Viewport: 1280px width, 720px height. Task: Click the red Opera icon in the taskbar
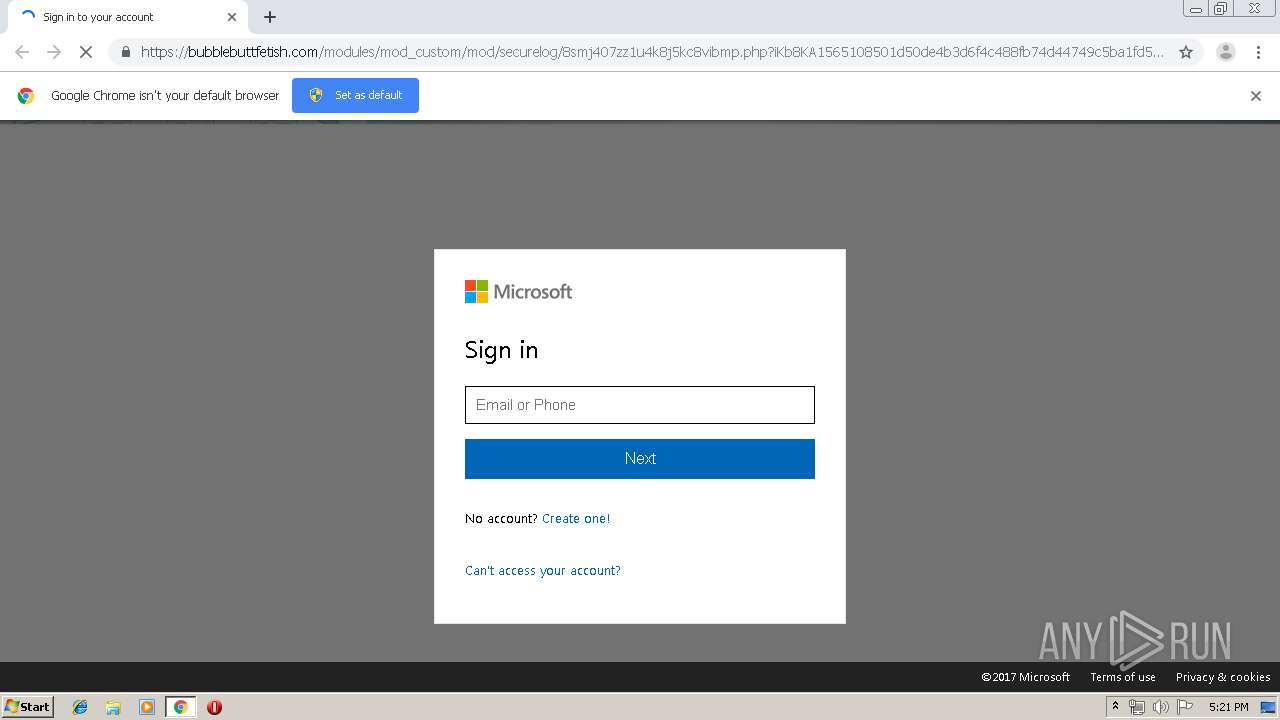(x=214, y=707)
